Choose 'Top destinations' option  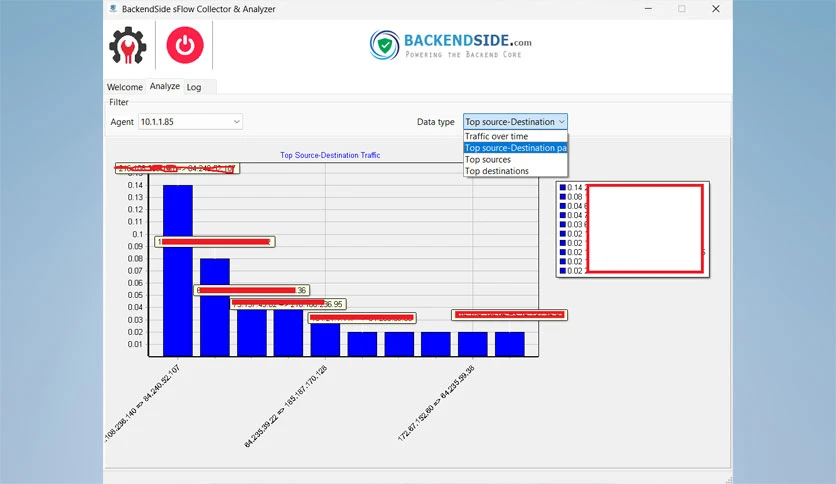(515, 171)
